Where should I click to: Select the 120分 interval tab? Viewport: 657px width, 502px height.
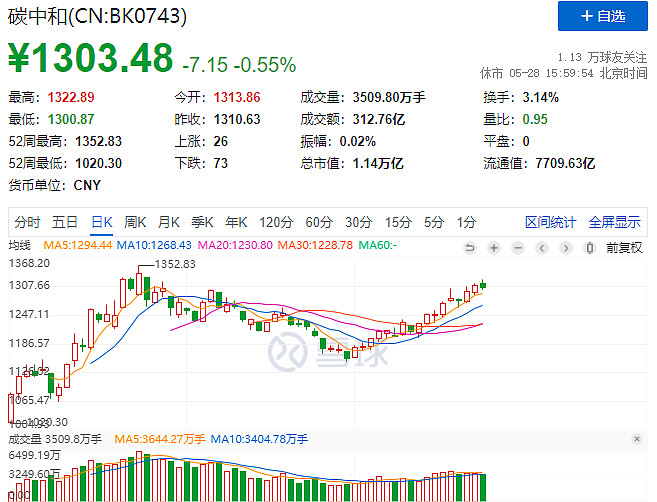tap(276, 222)
